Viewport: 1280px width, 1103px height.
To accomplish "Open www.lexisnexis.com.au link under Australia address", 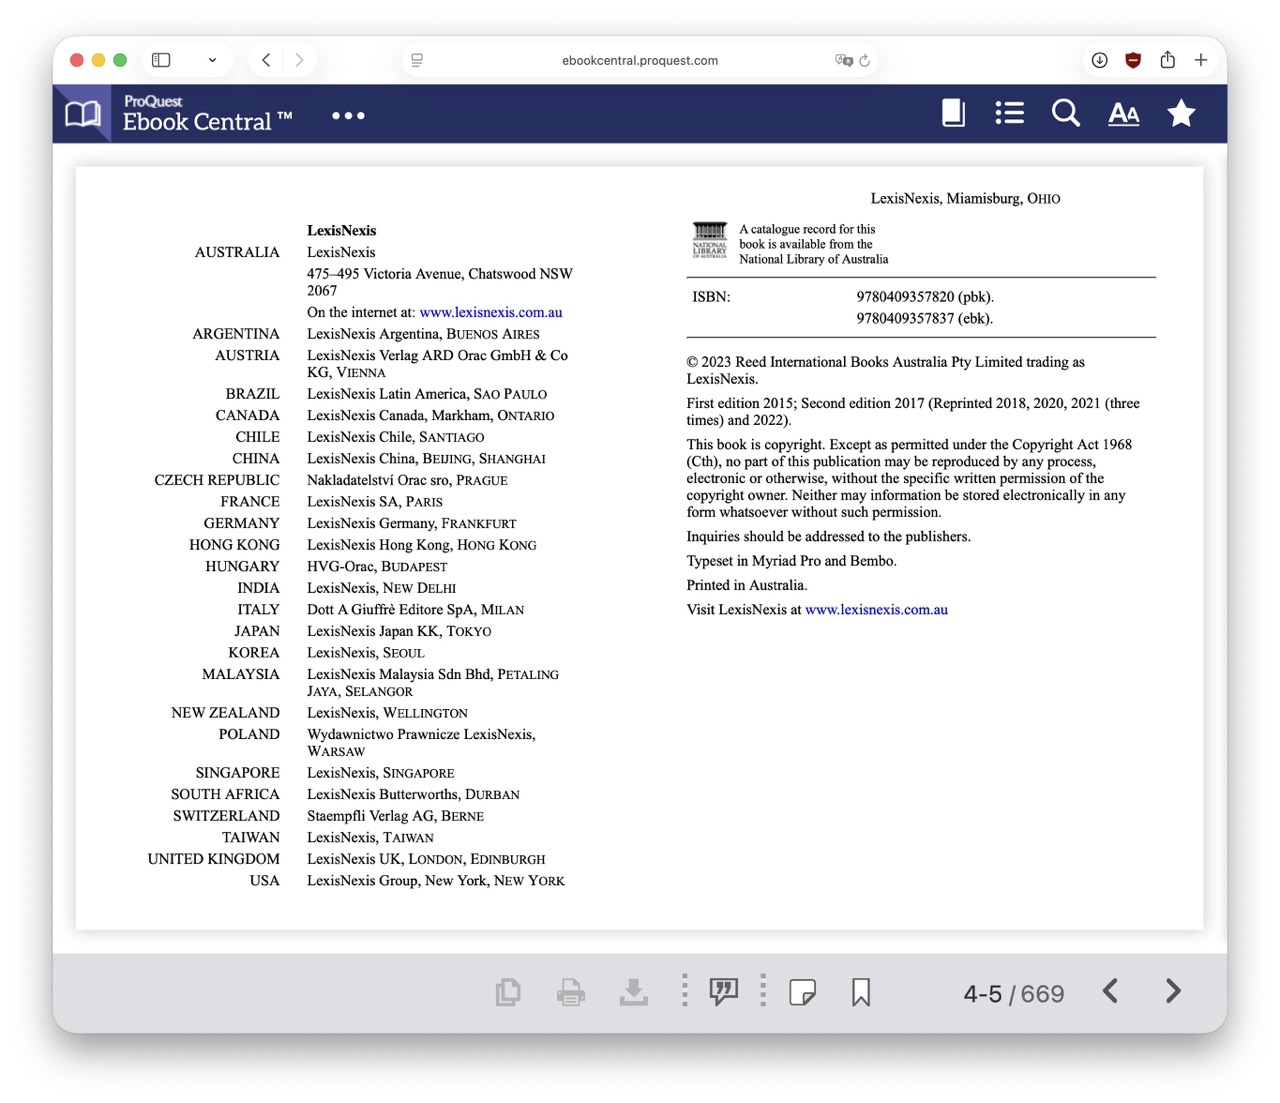I will [x=490, y=312].
